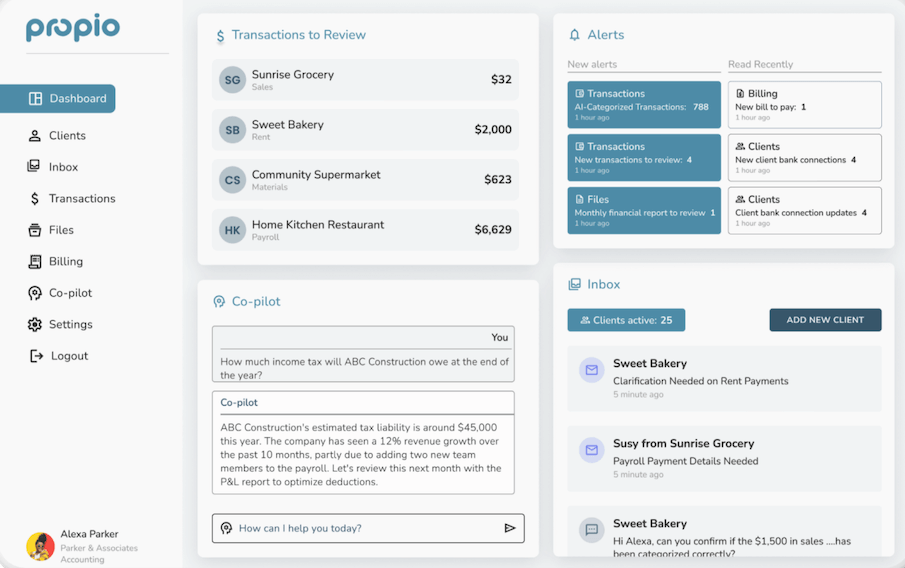Click the send arrow icon in Co-pilot
The height and width of the screenshot is (568, 905).
pos(510,528)
